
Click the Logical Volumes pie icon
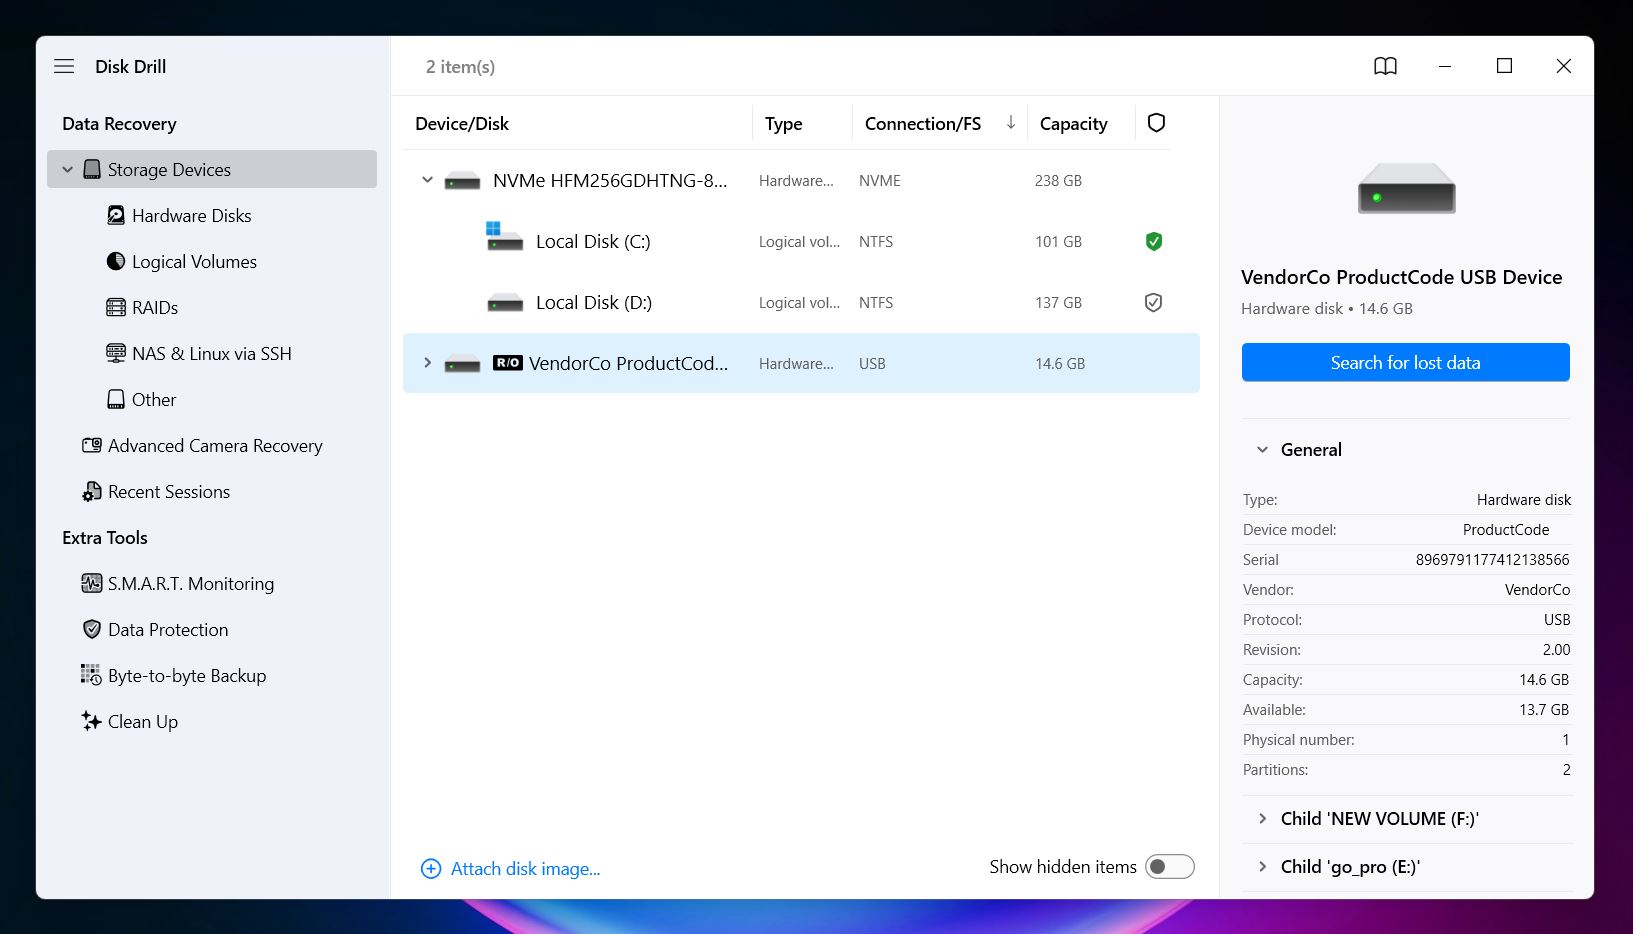pyautogui.click(x=116, y=261)
